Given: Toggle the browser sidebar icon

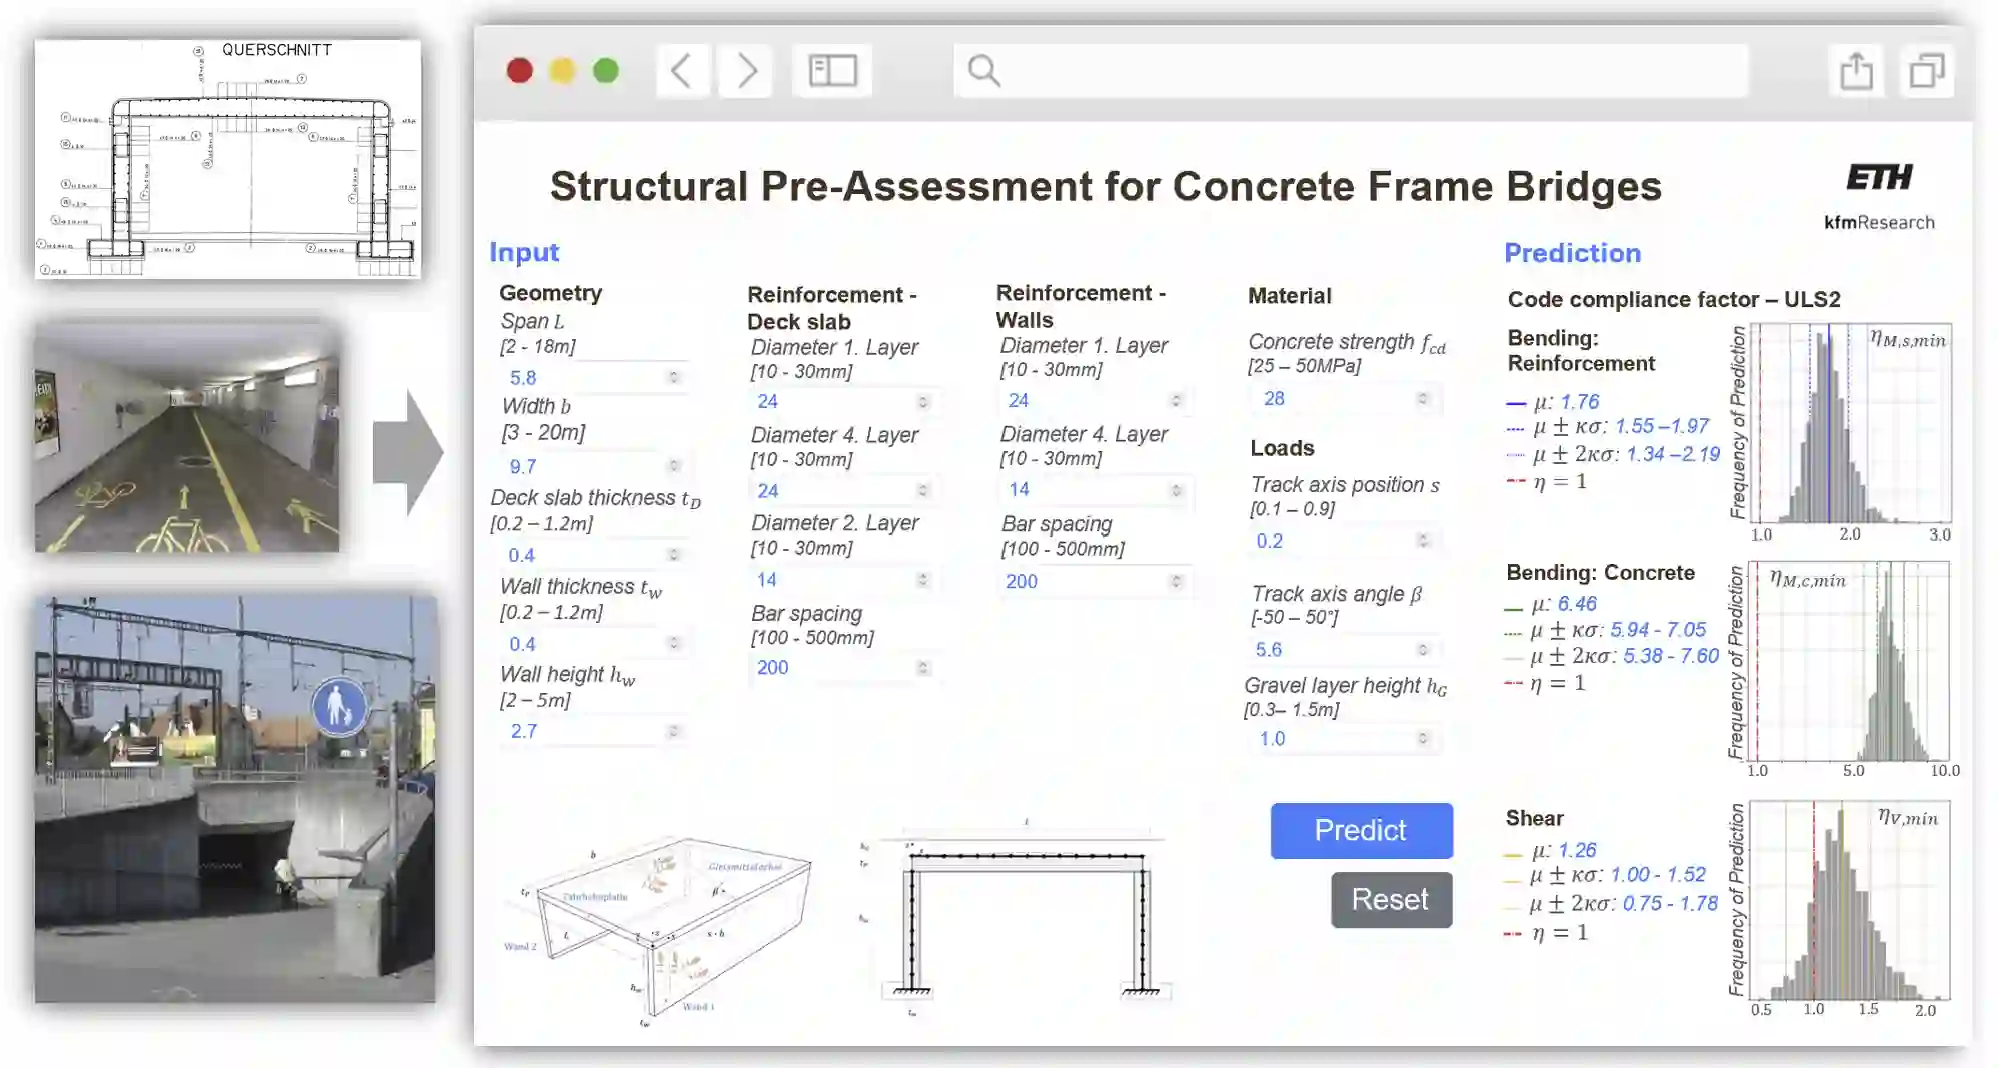Looking at the screenshot, I should click(832, 71).
